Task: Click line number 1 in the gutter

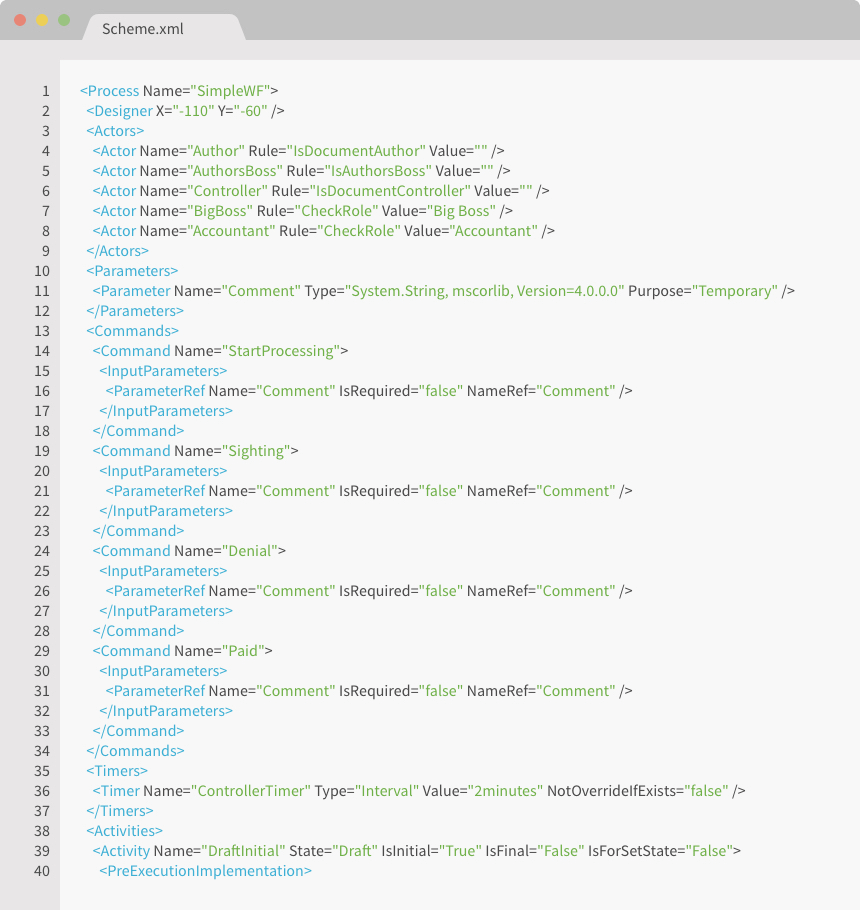Action: click(x=46, y=91)
